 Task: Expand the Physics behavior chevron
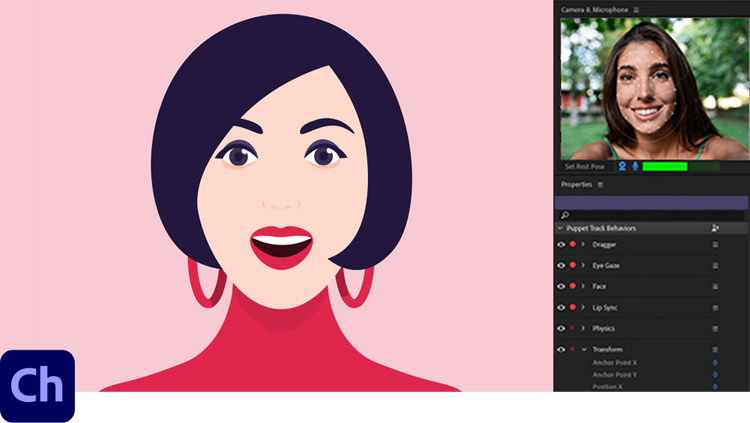[583, 329]
